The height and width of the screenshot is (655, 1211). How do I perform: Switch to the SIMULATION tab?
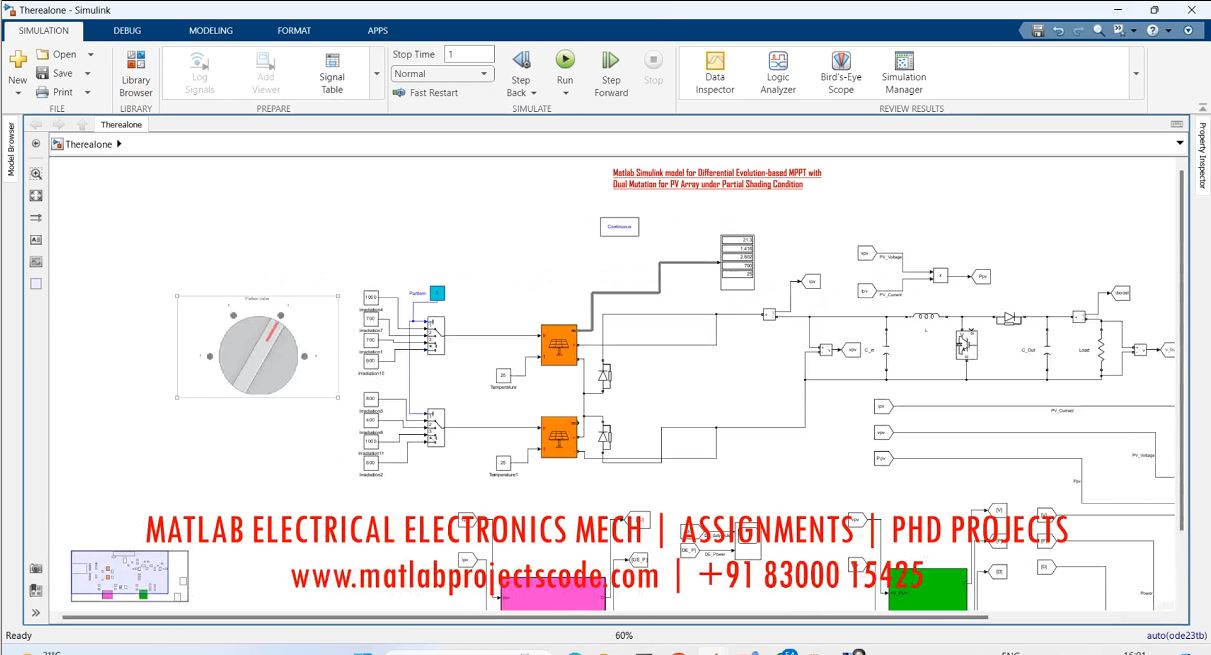[x=44, y=31]
